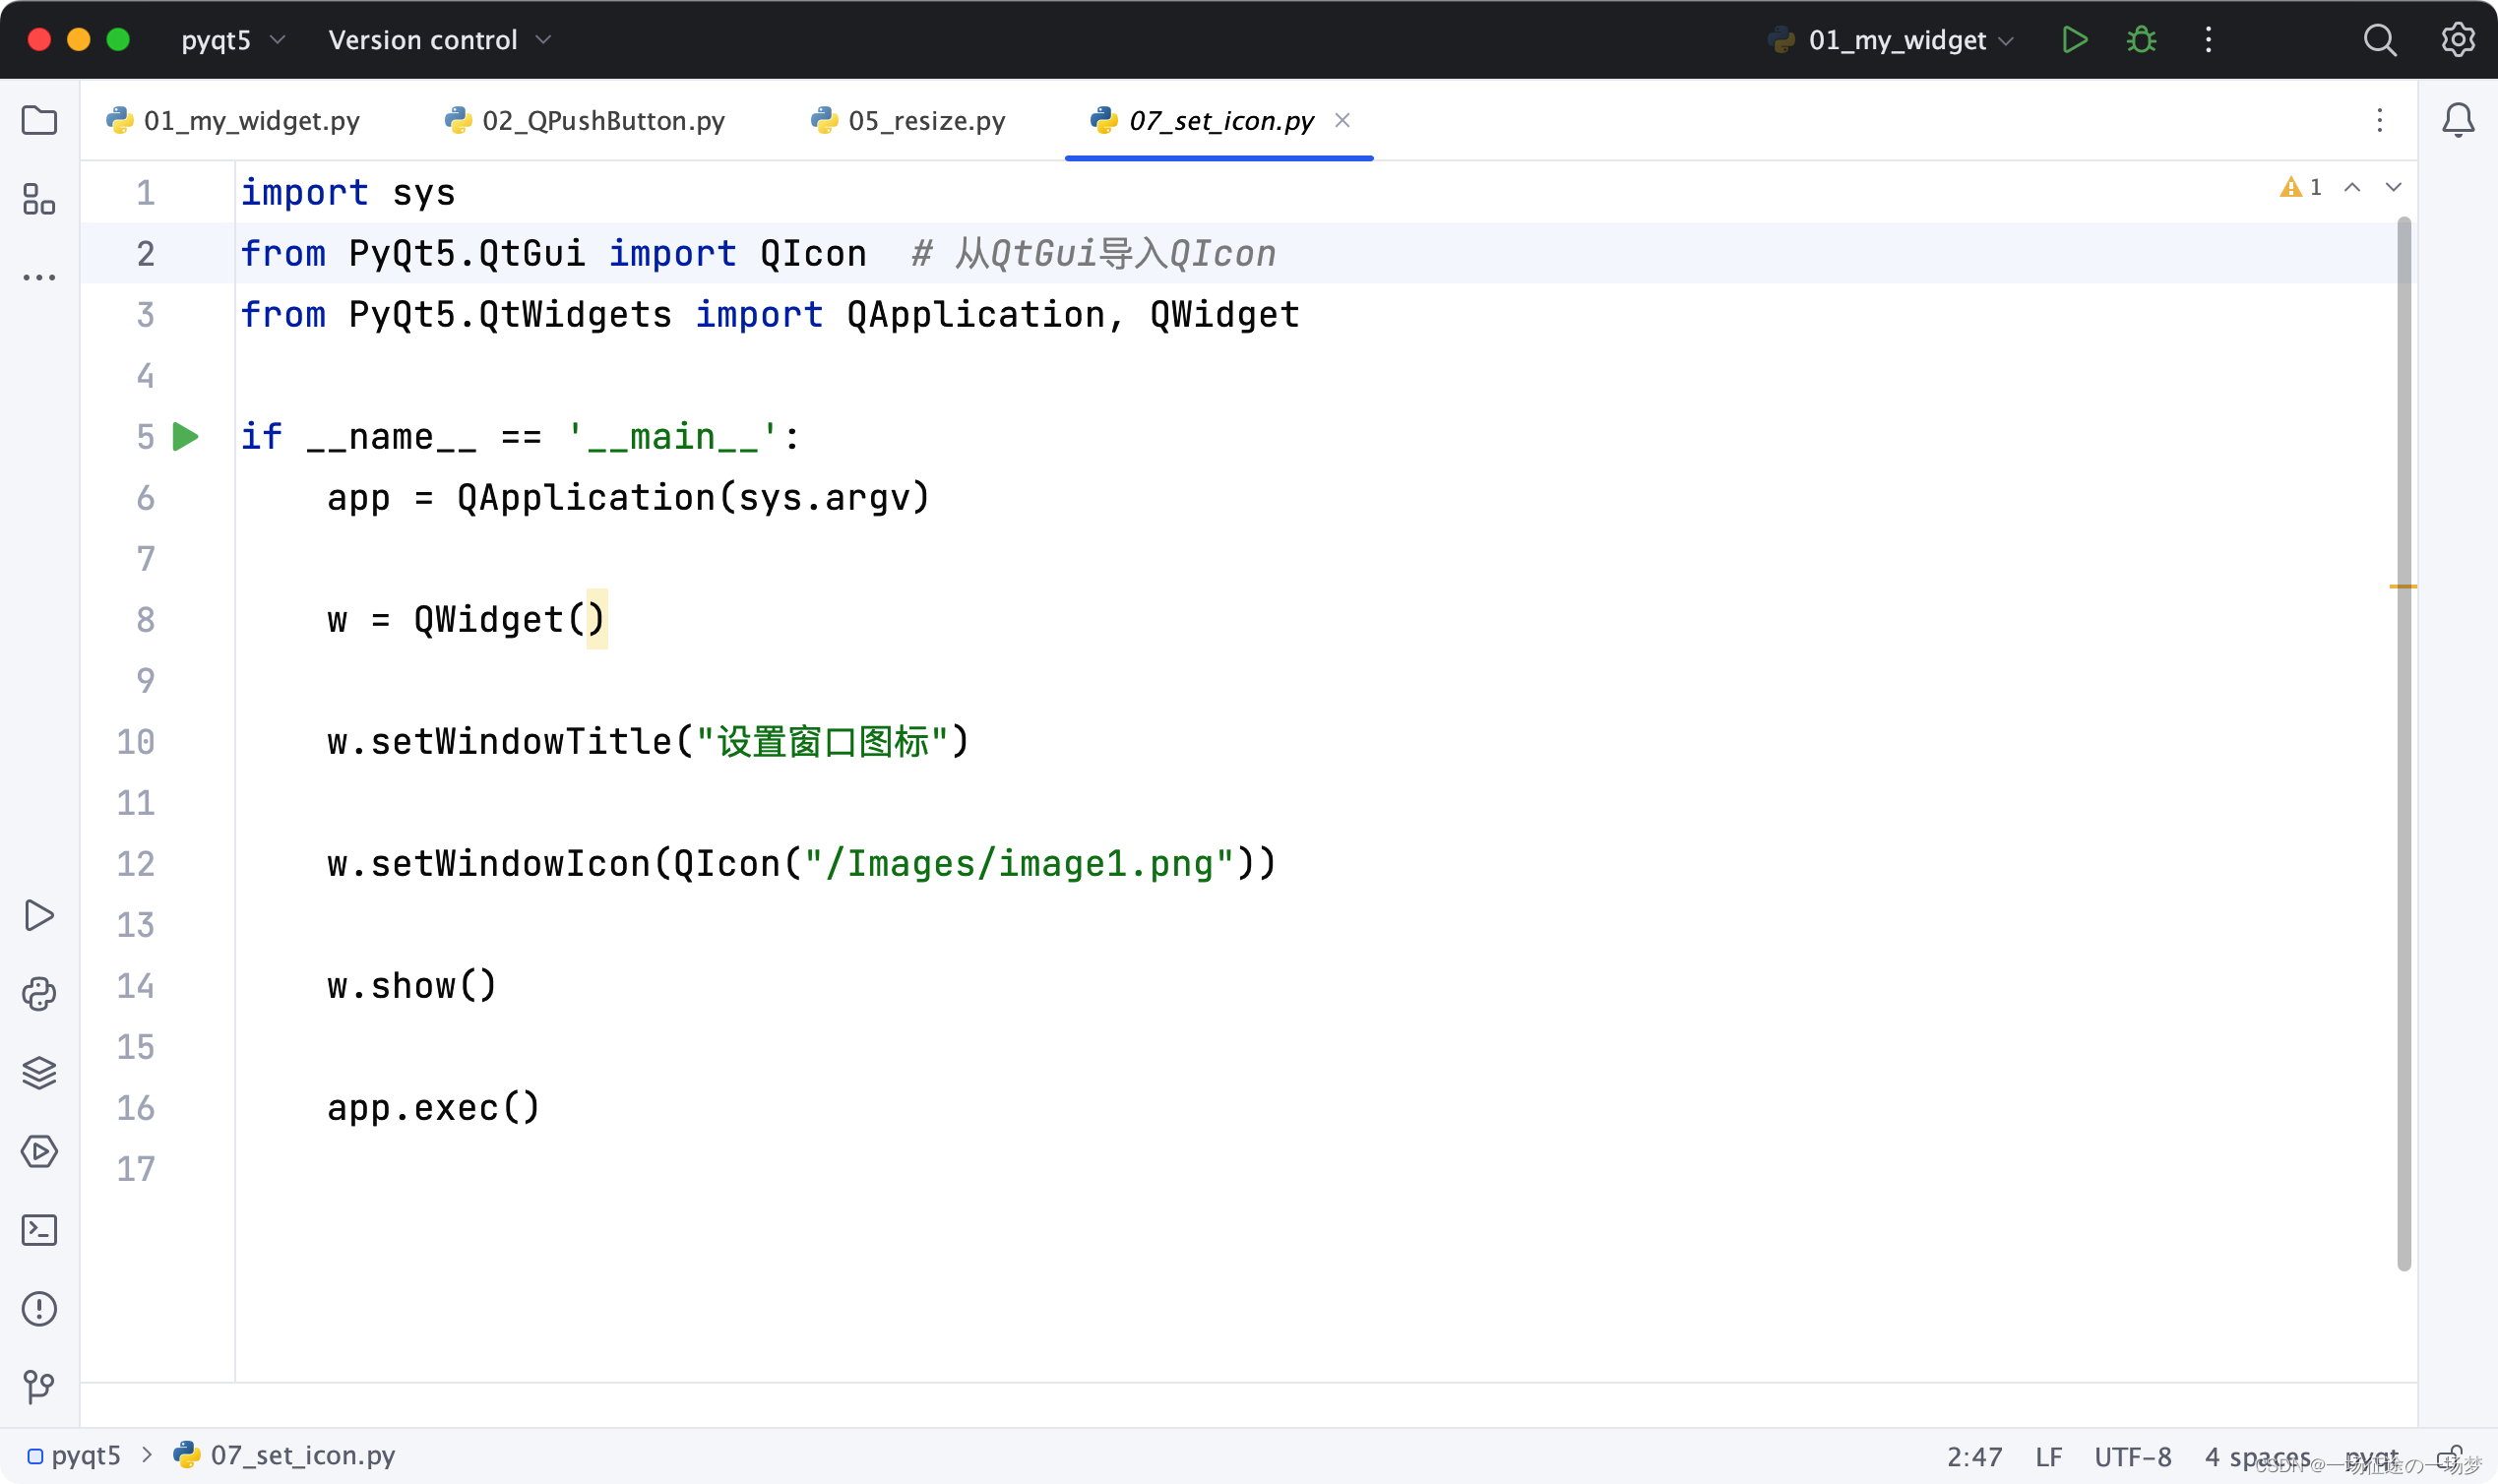Click the Debug bug icon

point(2141,40)
